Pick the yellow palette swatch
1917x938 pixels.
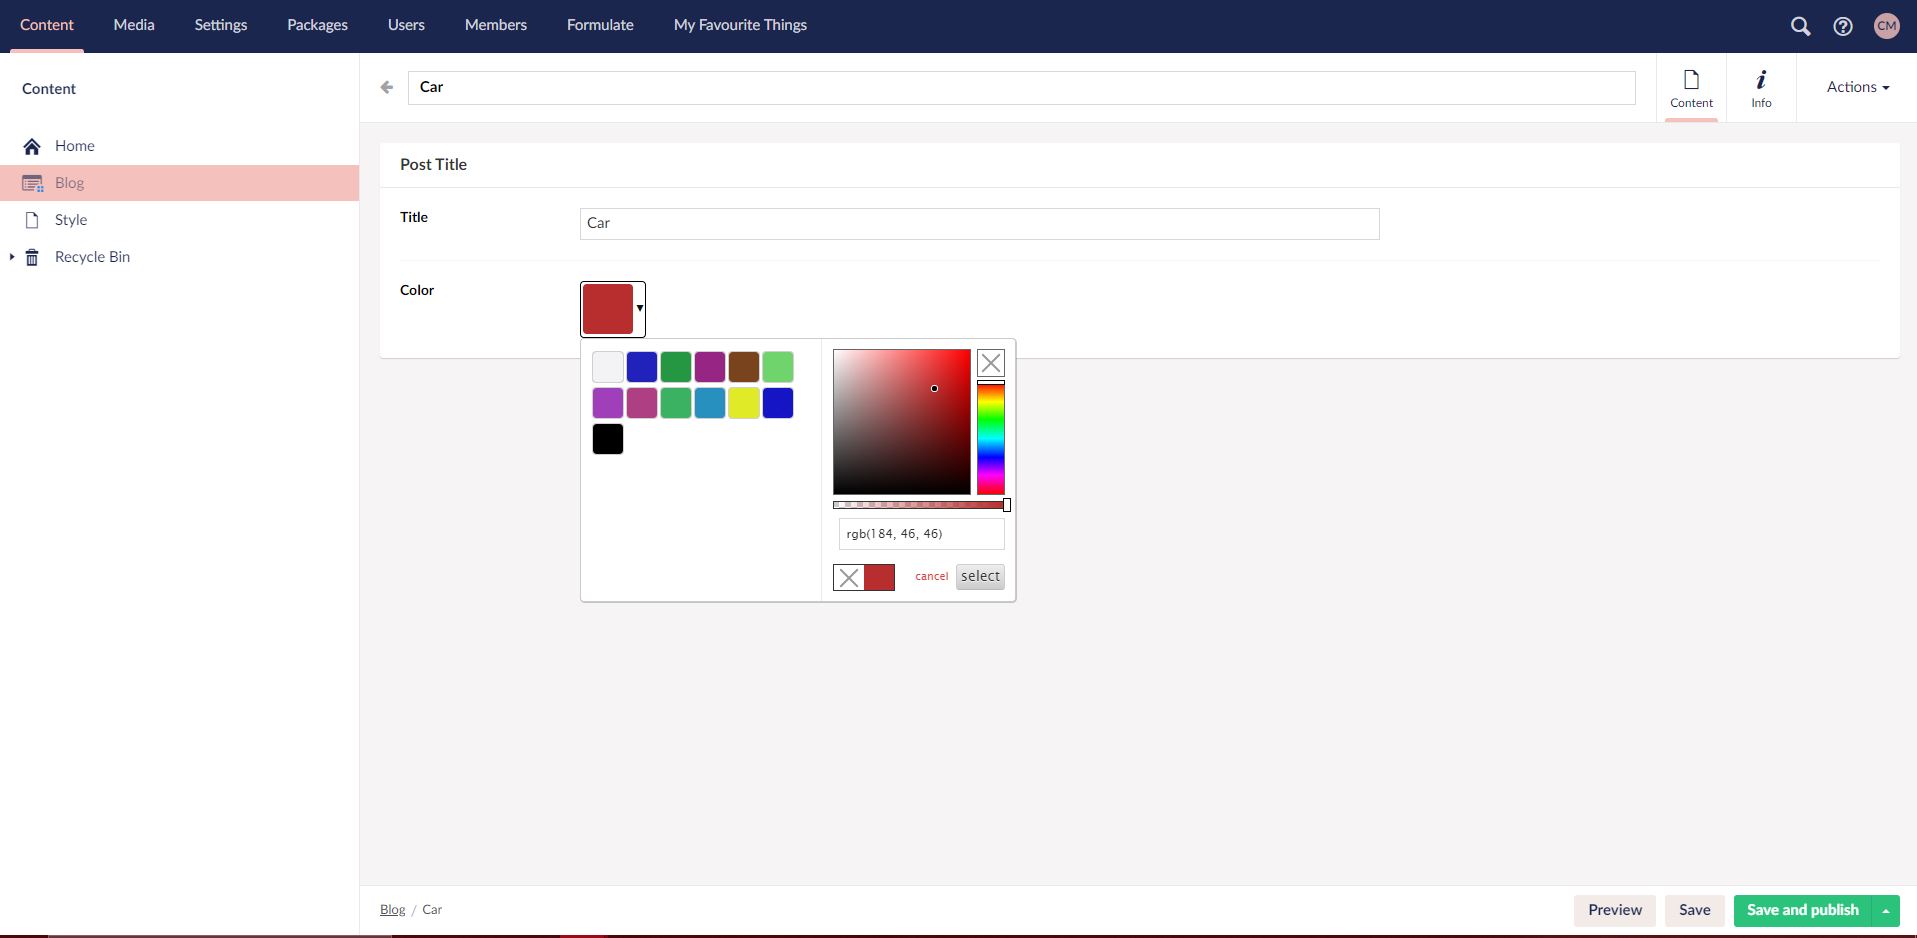[744, 403]
